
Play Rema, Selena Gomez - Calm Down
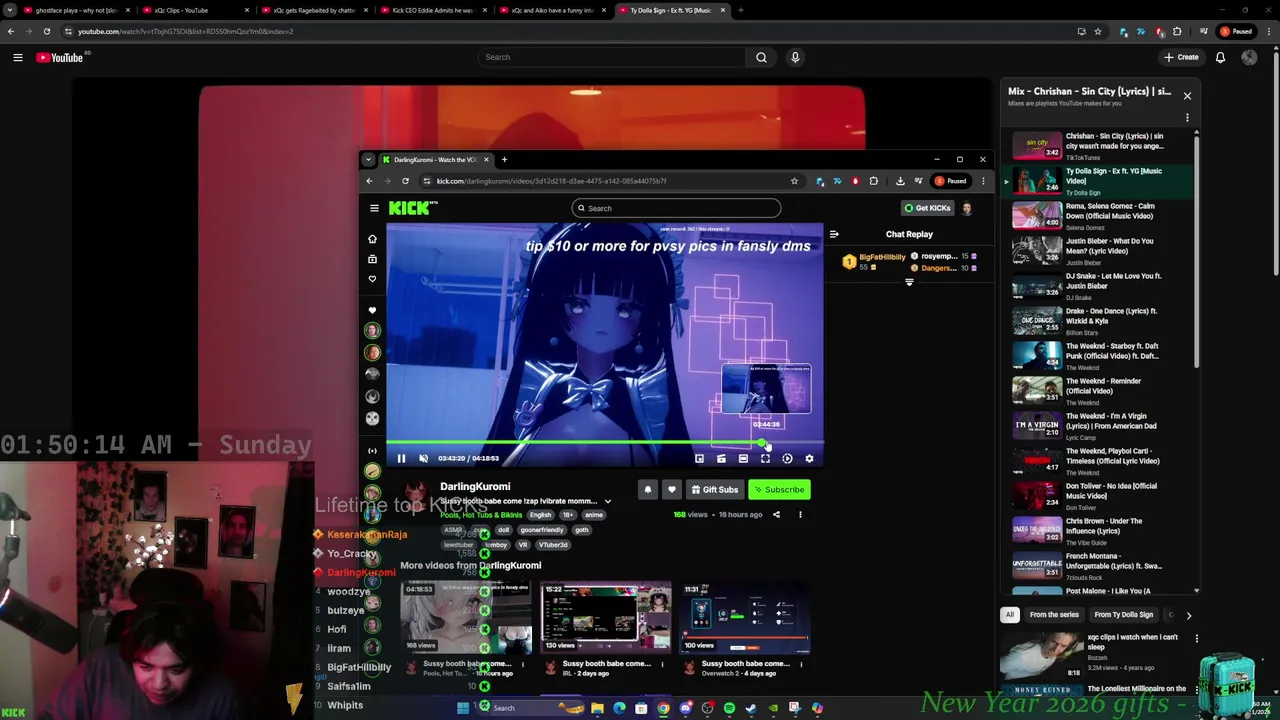(1098, 215)
